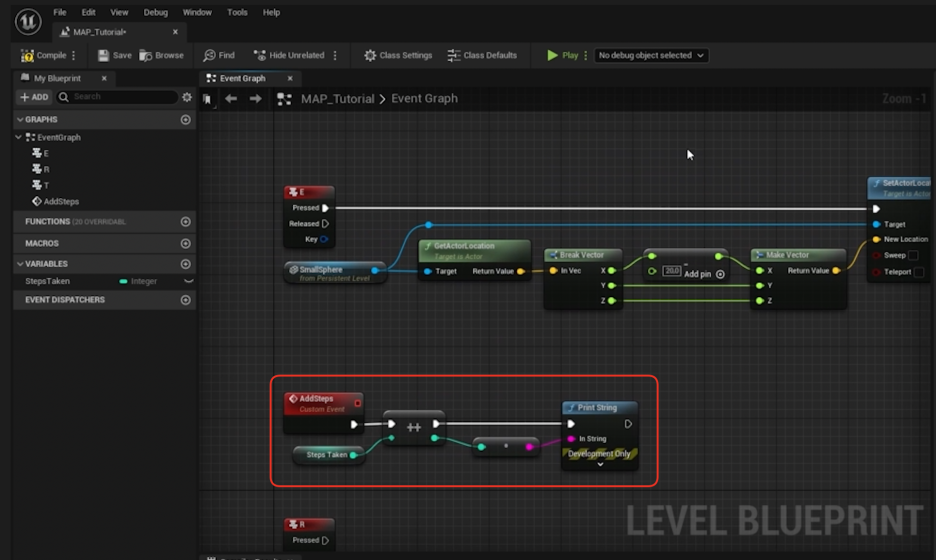
Task: Open Compile options three-dot menu
Action: 74,56
